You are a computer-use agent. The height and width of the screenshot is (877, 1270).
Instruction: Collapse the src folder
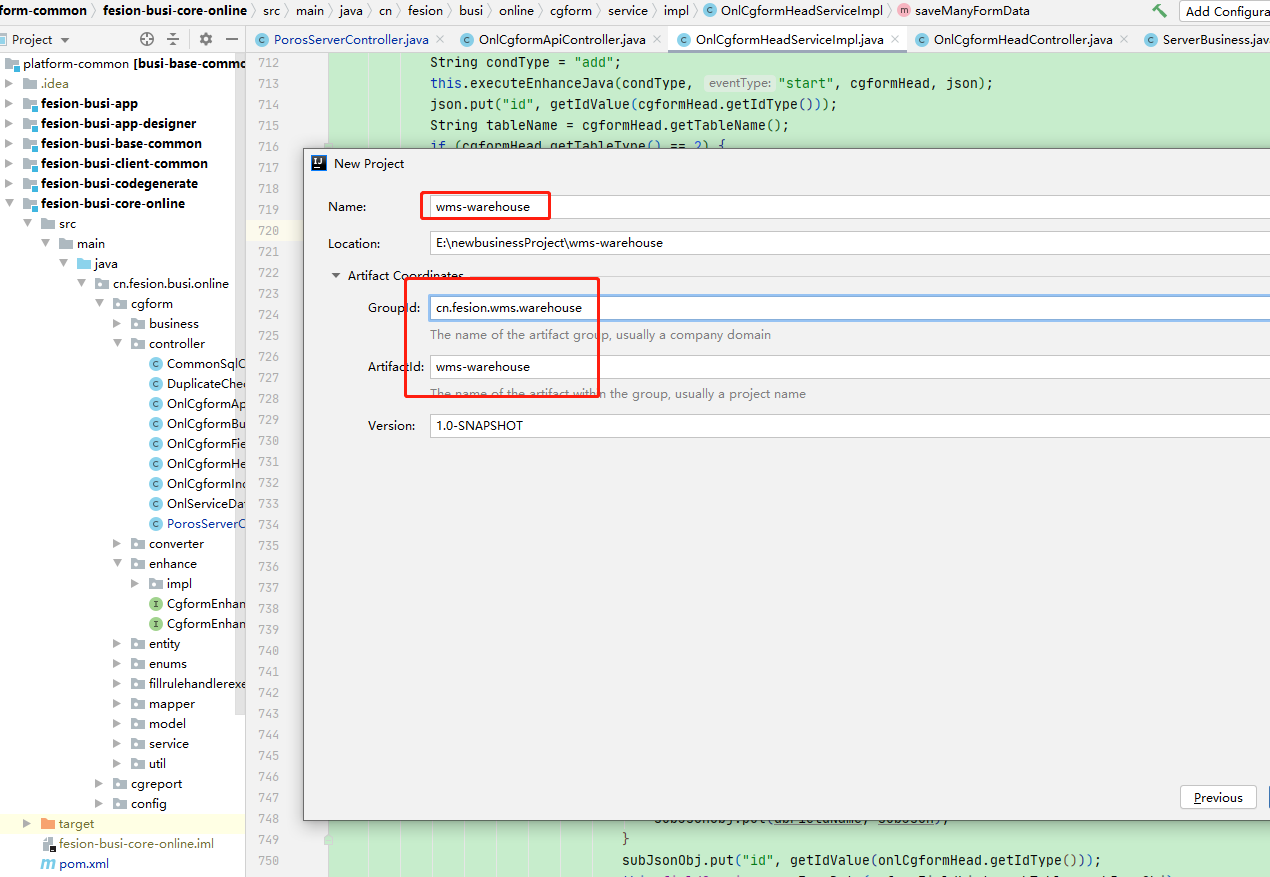tap(27, 223)
